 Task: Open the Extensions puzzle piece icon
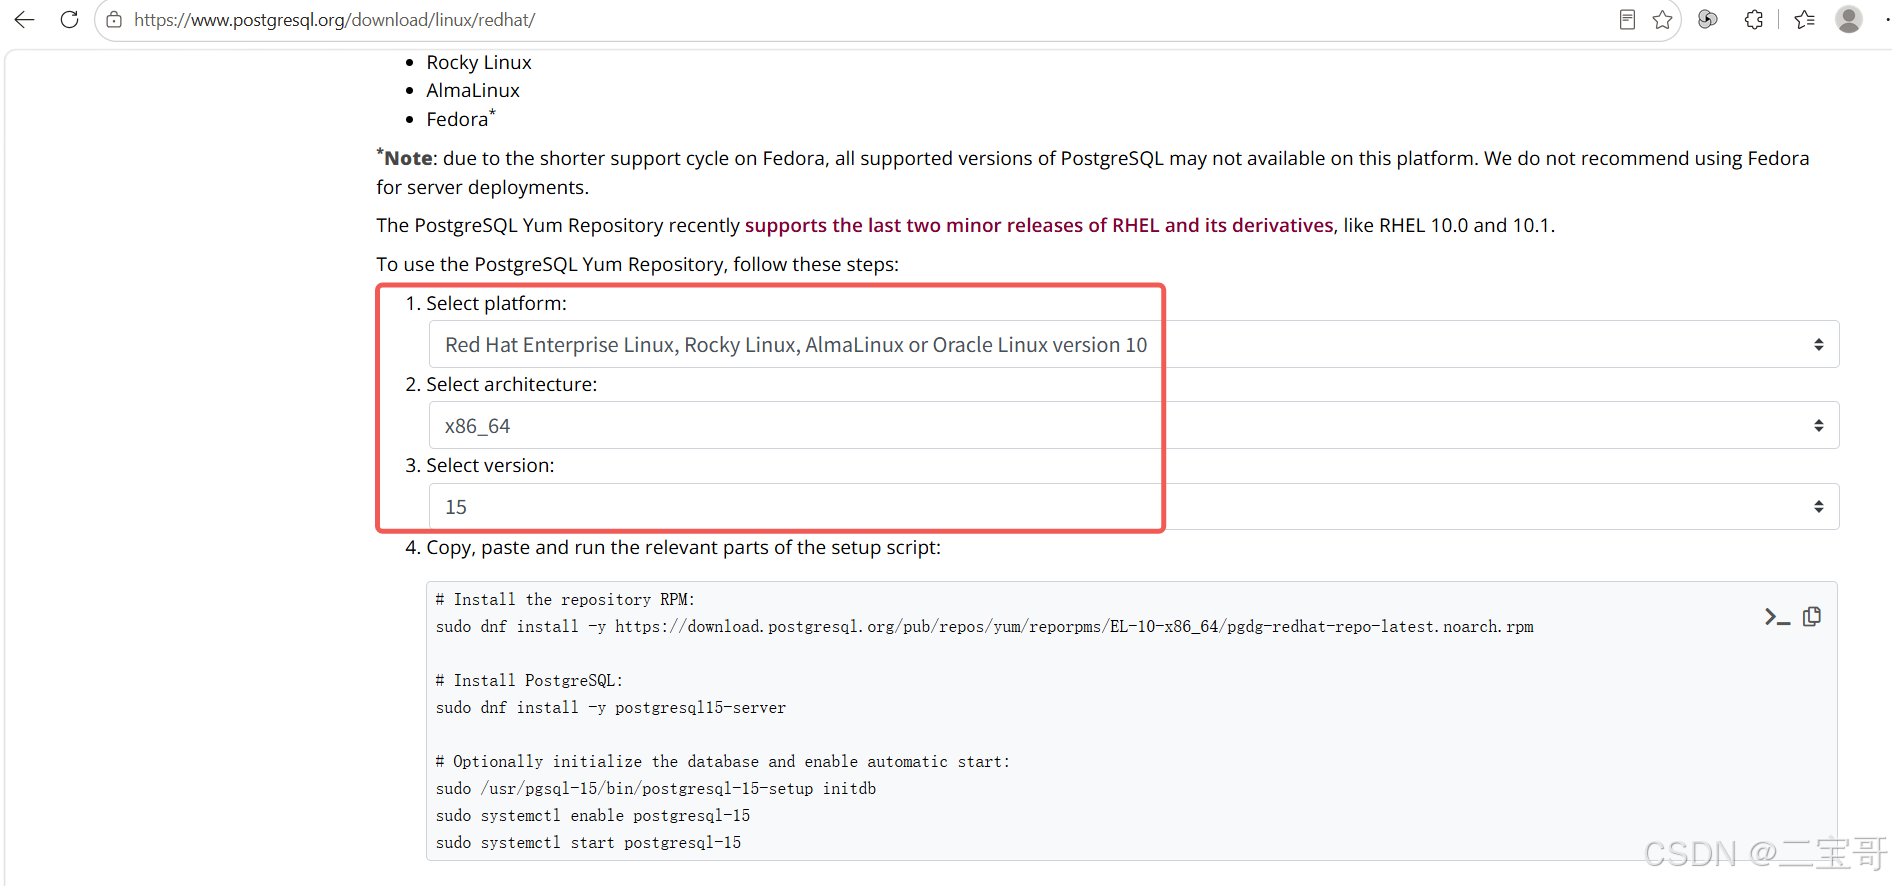tap(1754, 19)
